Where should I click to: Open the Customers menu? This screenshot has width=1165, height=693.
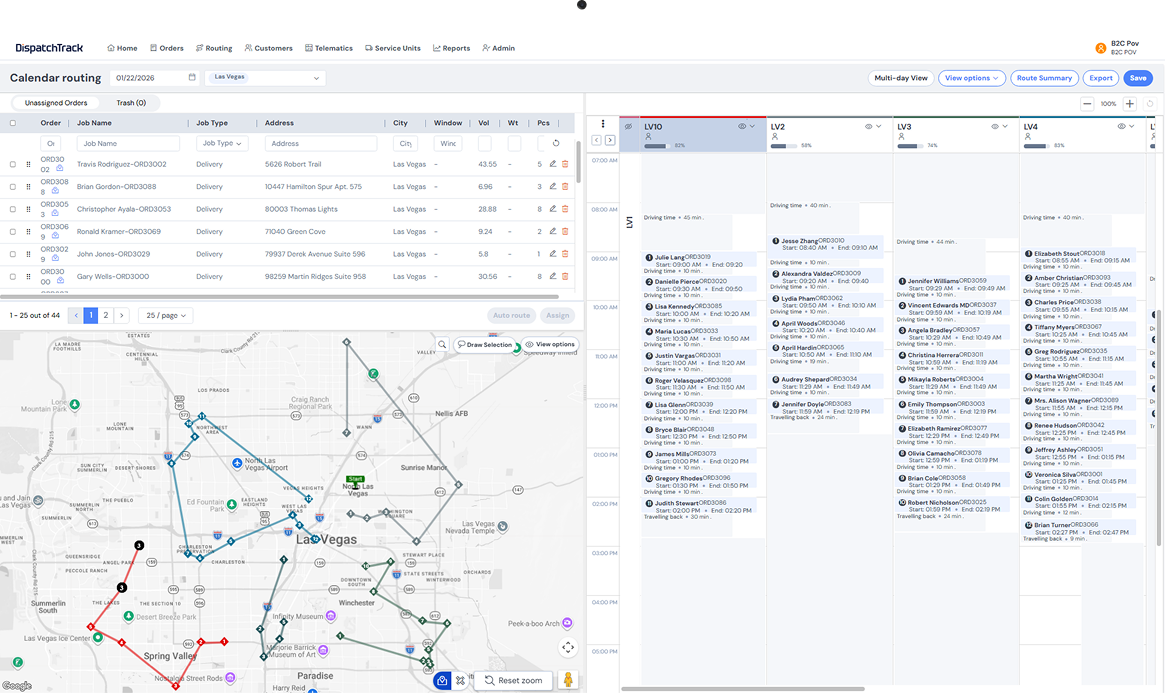point(268,48)
